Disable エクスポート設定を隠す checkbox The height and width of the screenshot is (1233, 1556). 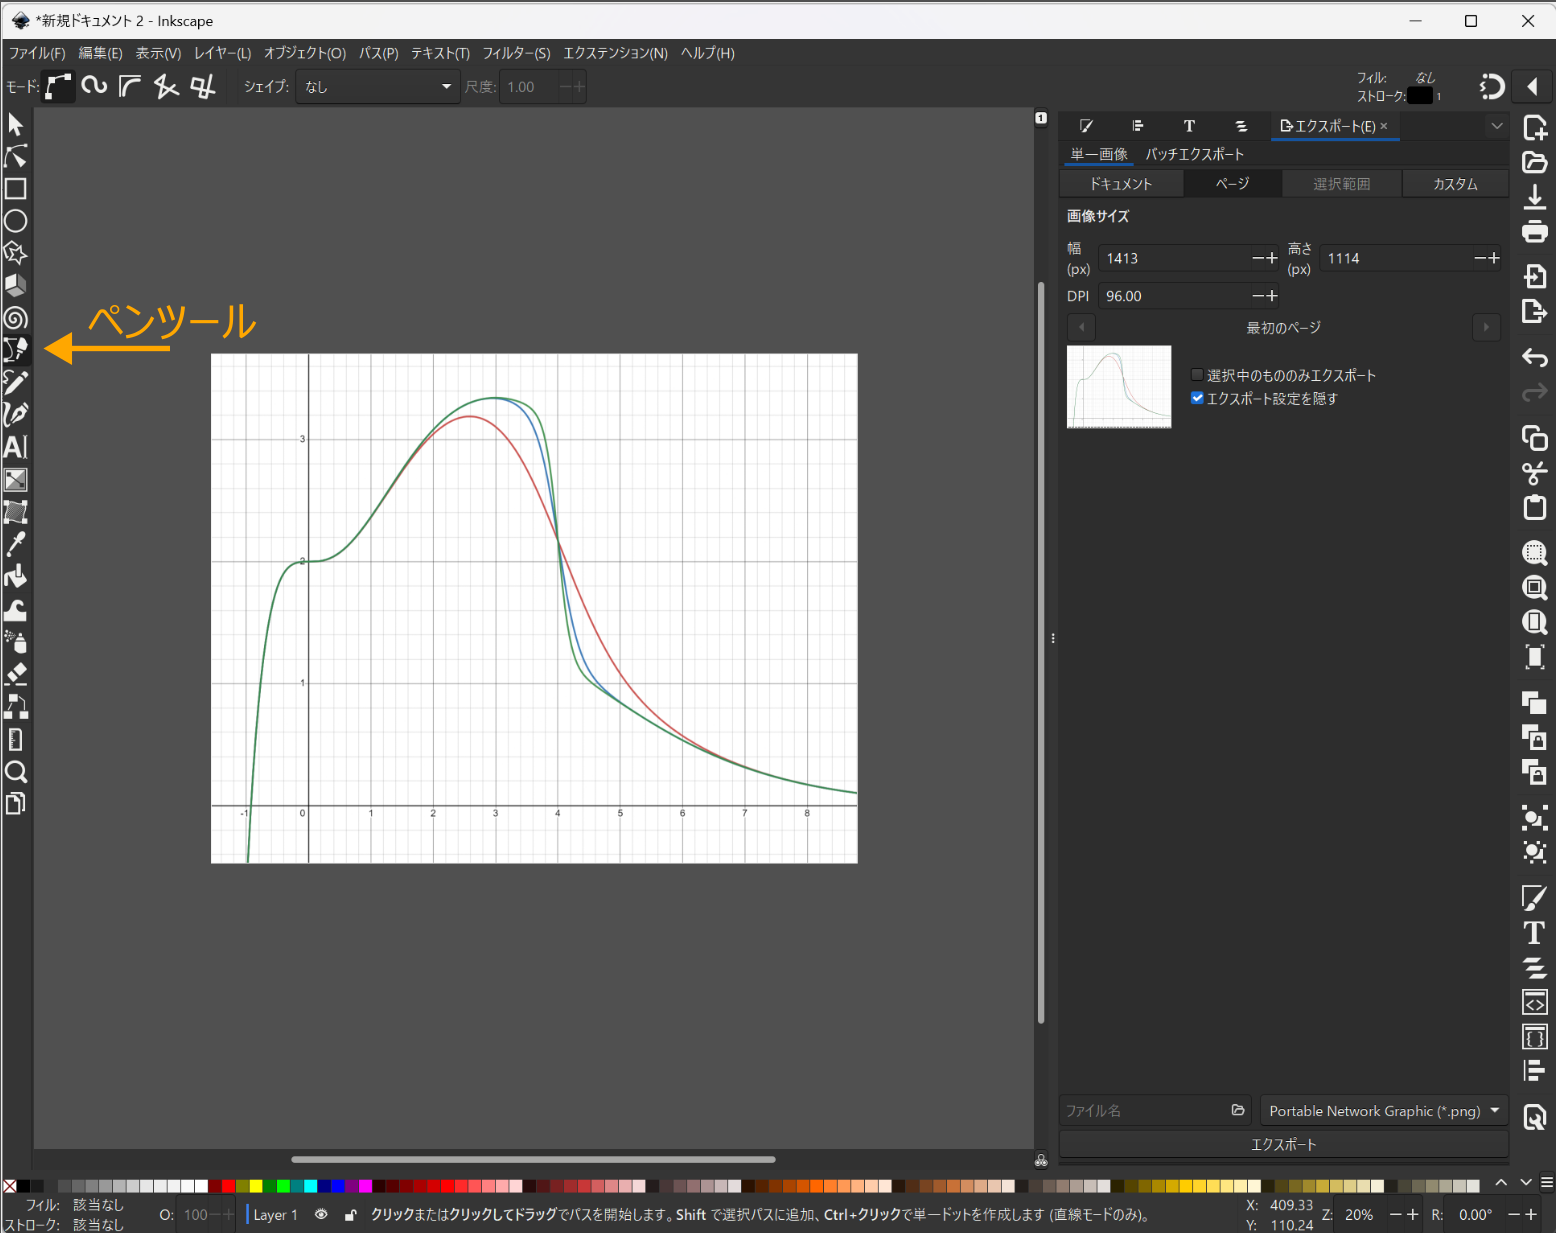[x=1197, y=398]
